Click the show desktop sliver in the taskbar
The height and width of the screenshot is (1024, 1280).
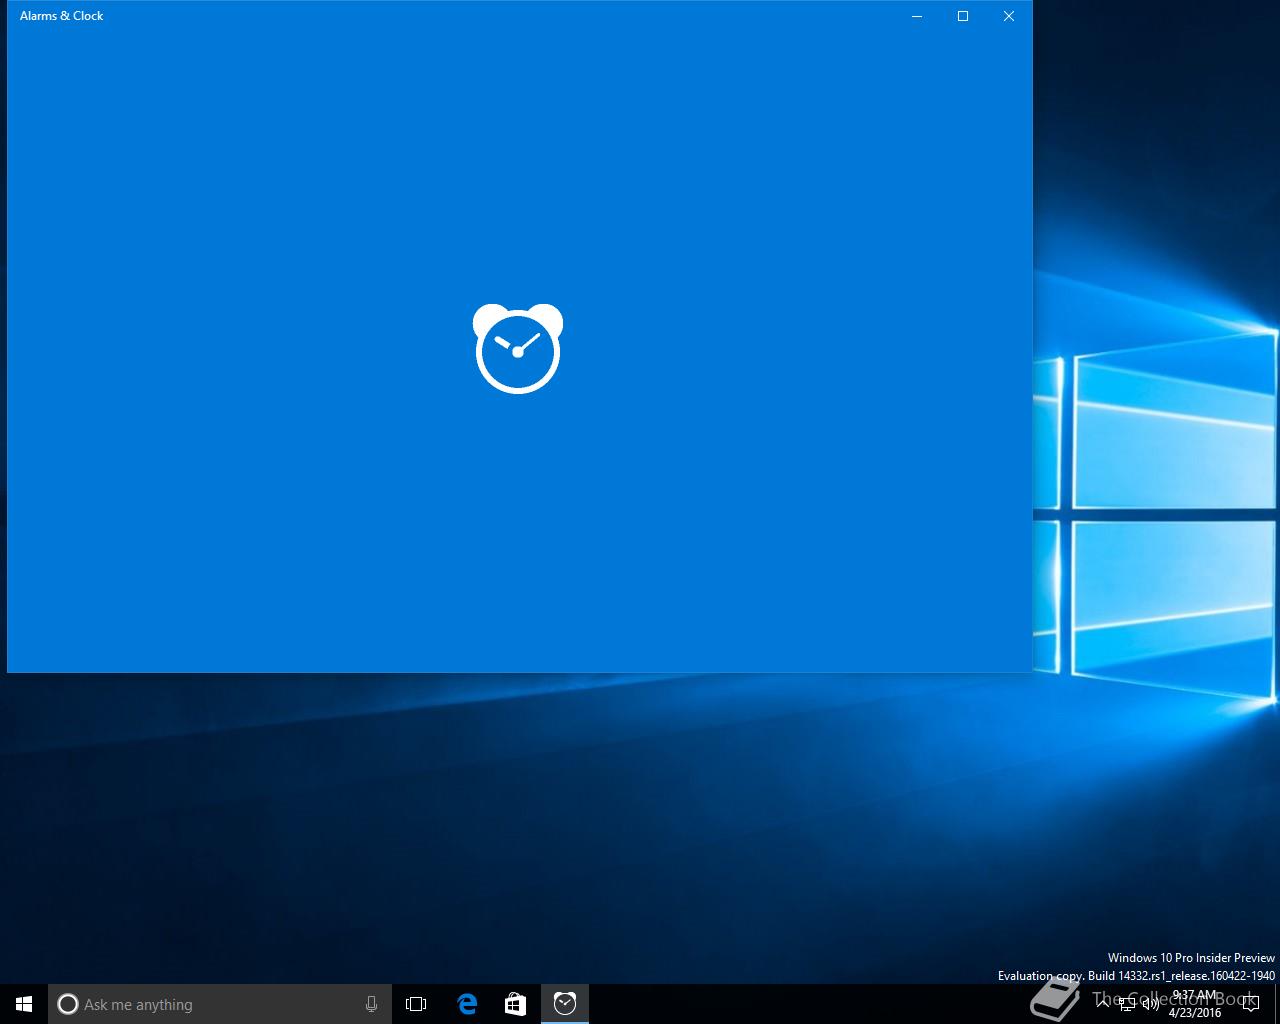coord(1277,1004)
